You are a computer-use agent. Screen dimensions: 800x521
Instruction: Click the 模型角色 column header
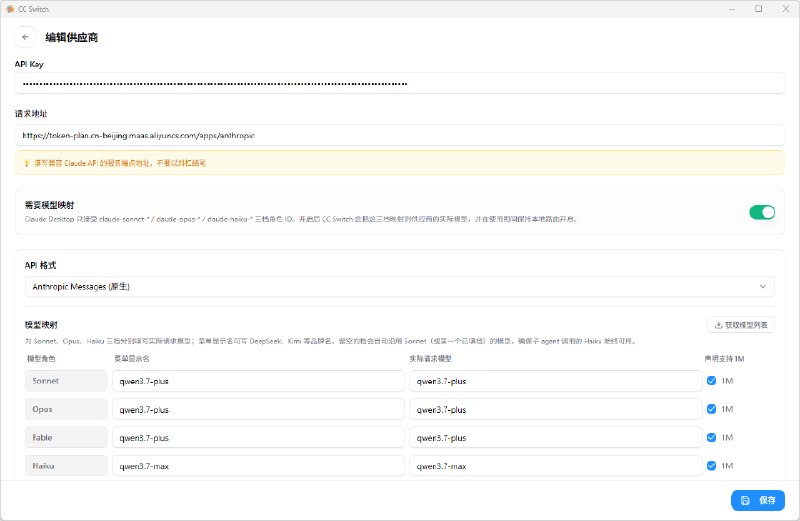tap(41, 359)
